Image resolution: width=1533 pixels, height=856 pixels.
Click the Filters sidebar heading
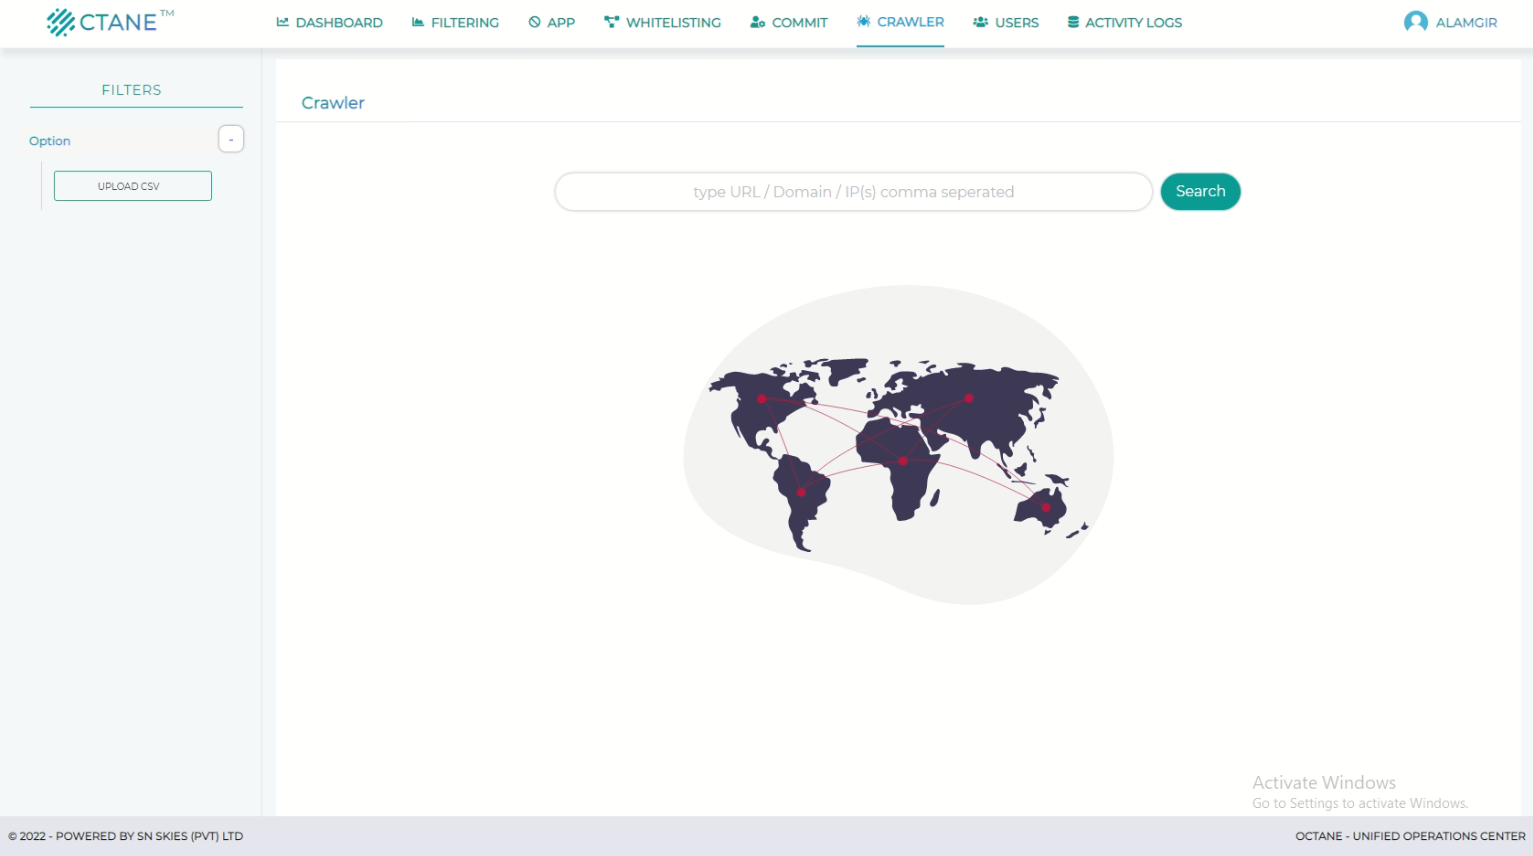131,90
